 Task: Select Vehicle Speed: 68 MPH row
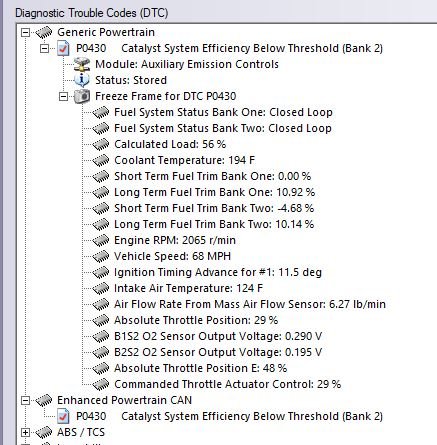pyautogui.click(x=172, y=256)
